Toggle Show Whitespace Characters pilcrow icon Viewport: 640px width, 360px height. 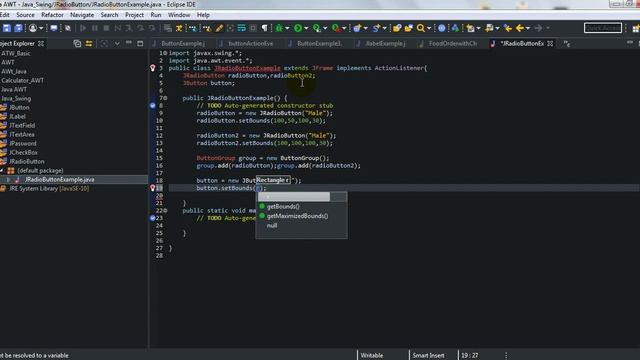(x=264, y=28)
